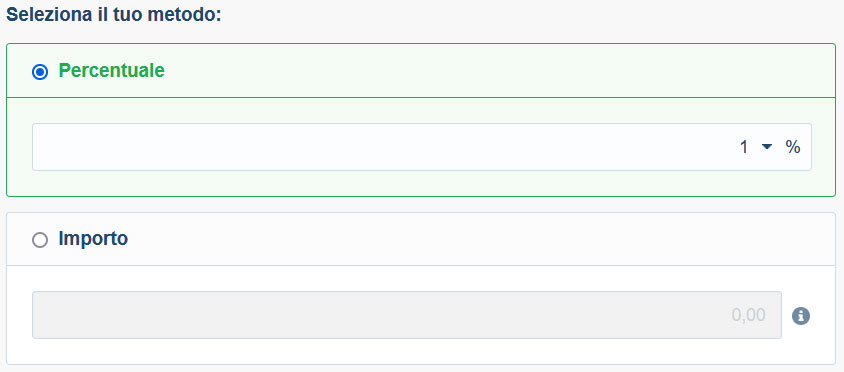Click the empty left side of the percentage selector
The width and height of the screenshot is (844, 372).
coord(215,147)
